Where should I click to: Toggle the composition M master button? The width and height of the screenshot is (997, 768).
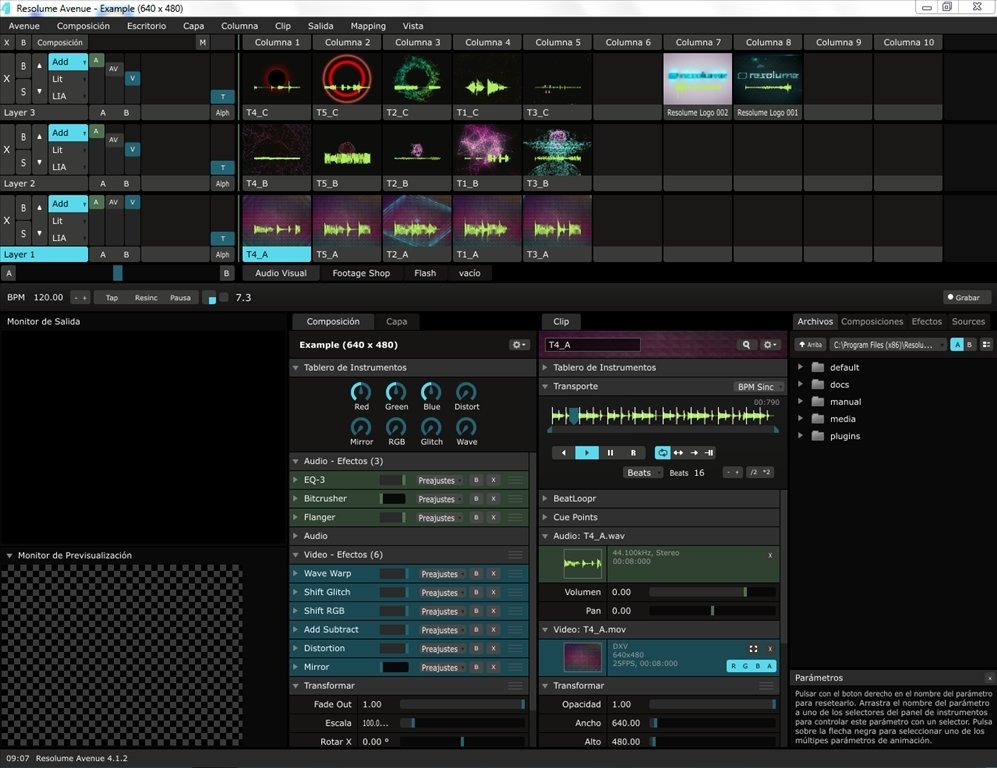point(202,43)
